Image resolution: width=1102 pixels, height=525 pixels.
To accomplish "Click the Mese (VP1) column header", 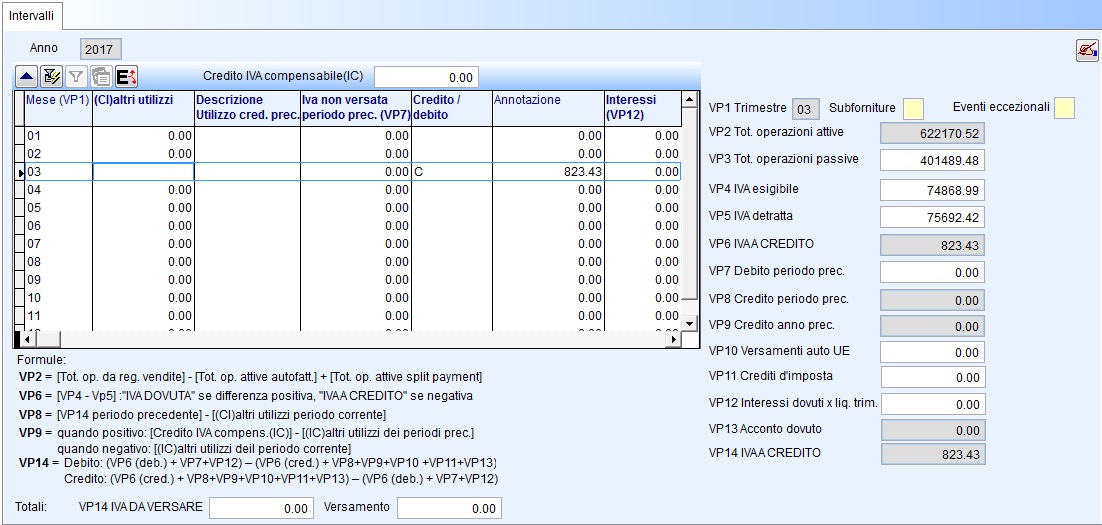I will point(58,108).
